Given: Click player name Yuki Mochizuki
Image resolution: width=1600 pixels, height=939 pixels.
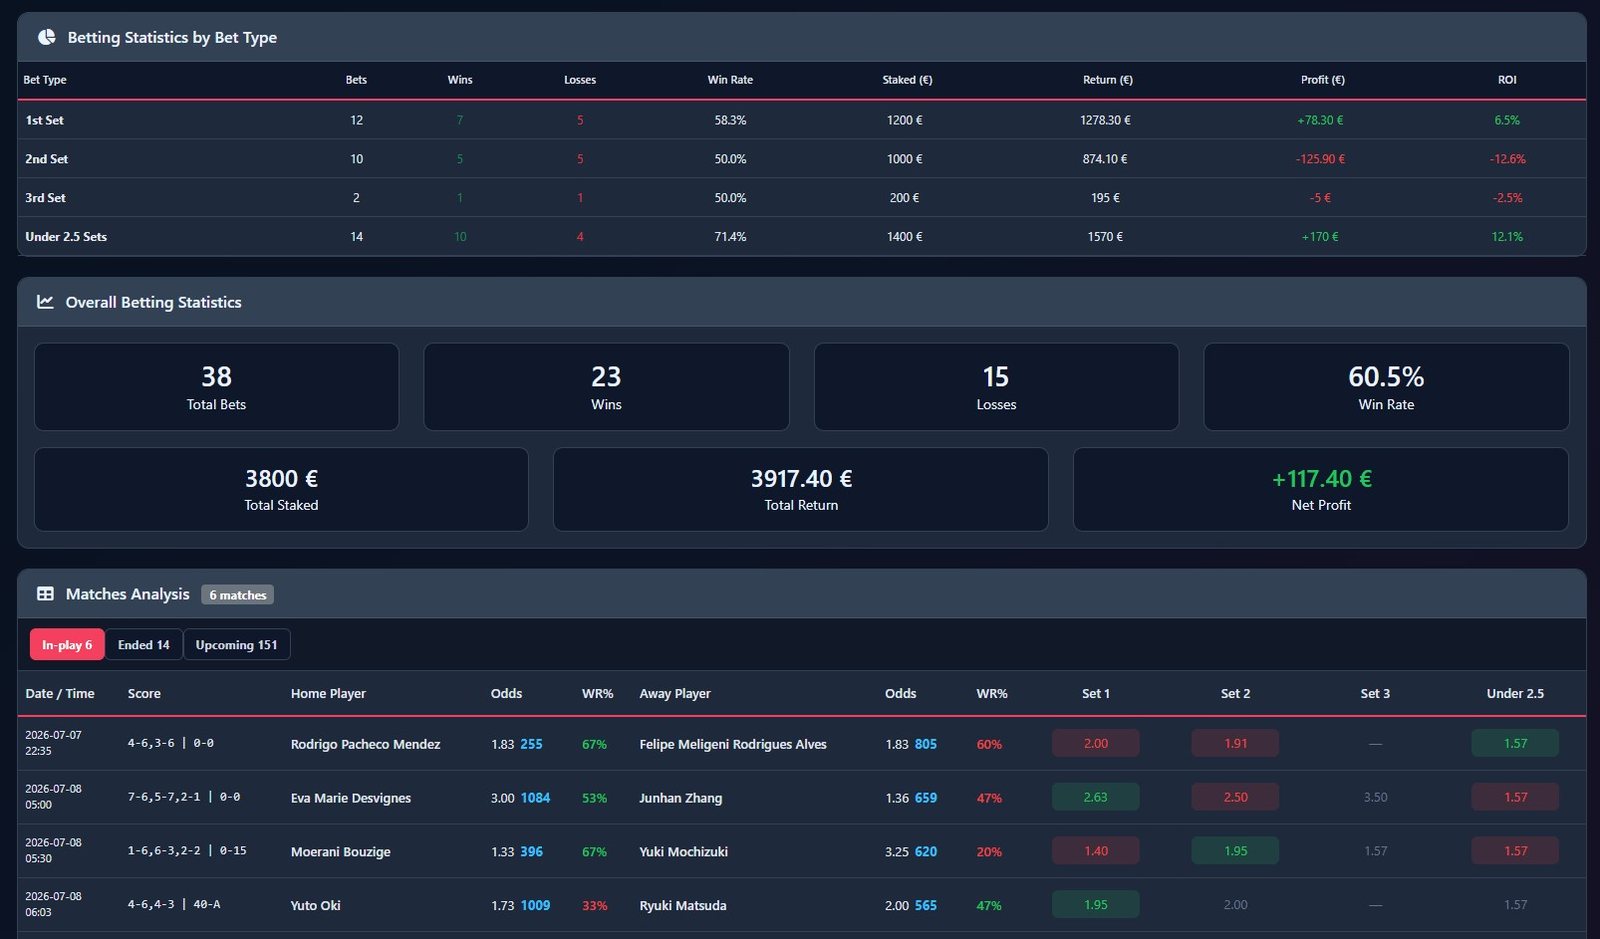Looking at the screenshot, I should [x=683, y=852].
